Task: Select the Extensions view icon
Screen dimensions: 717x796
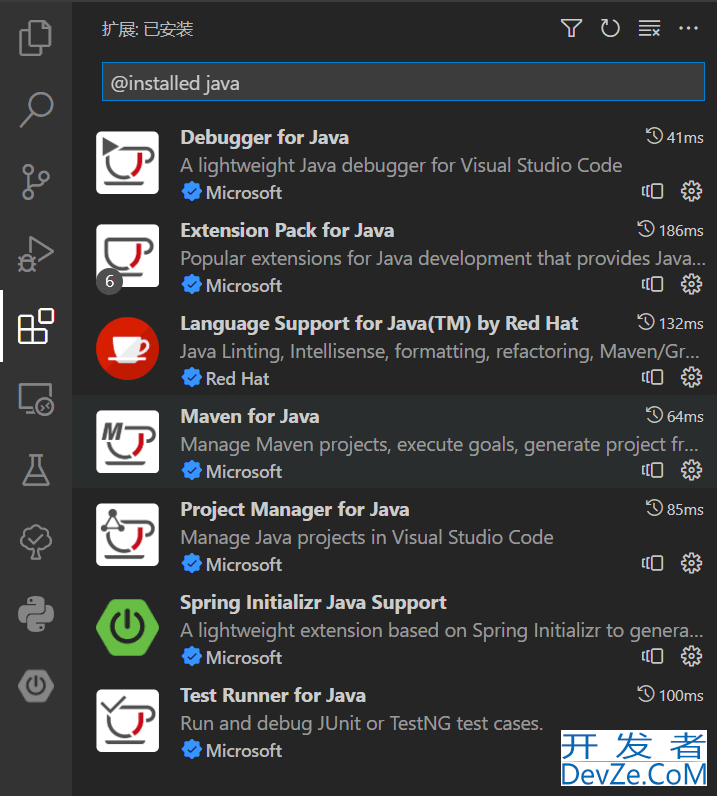Action: [36, 326]
